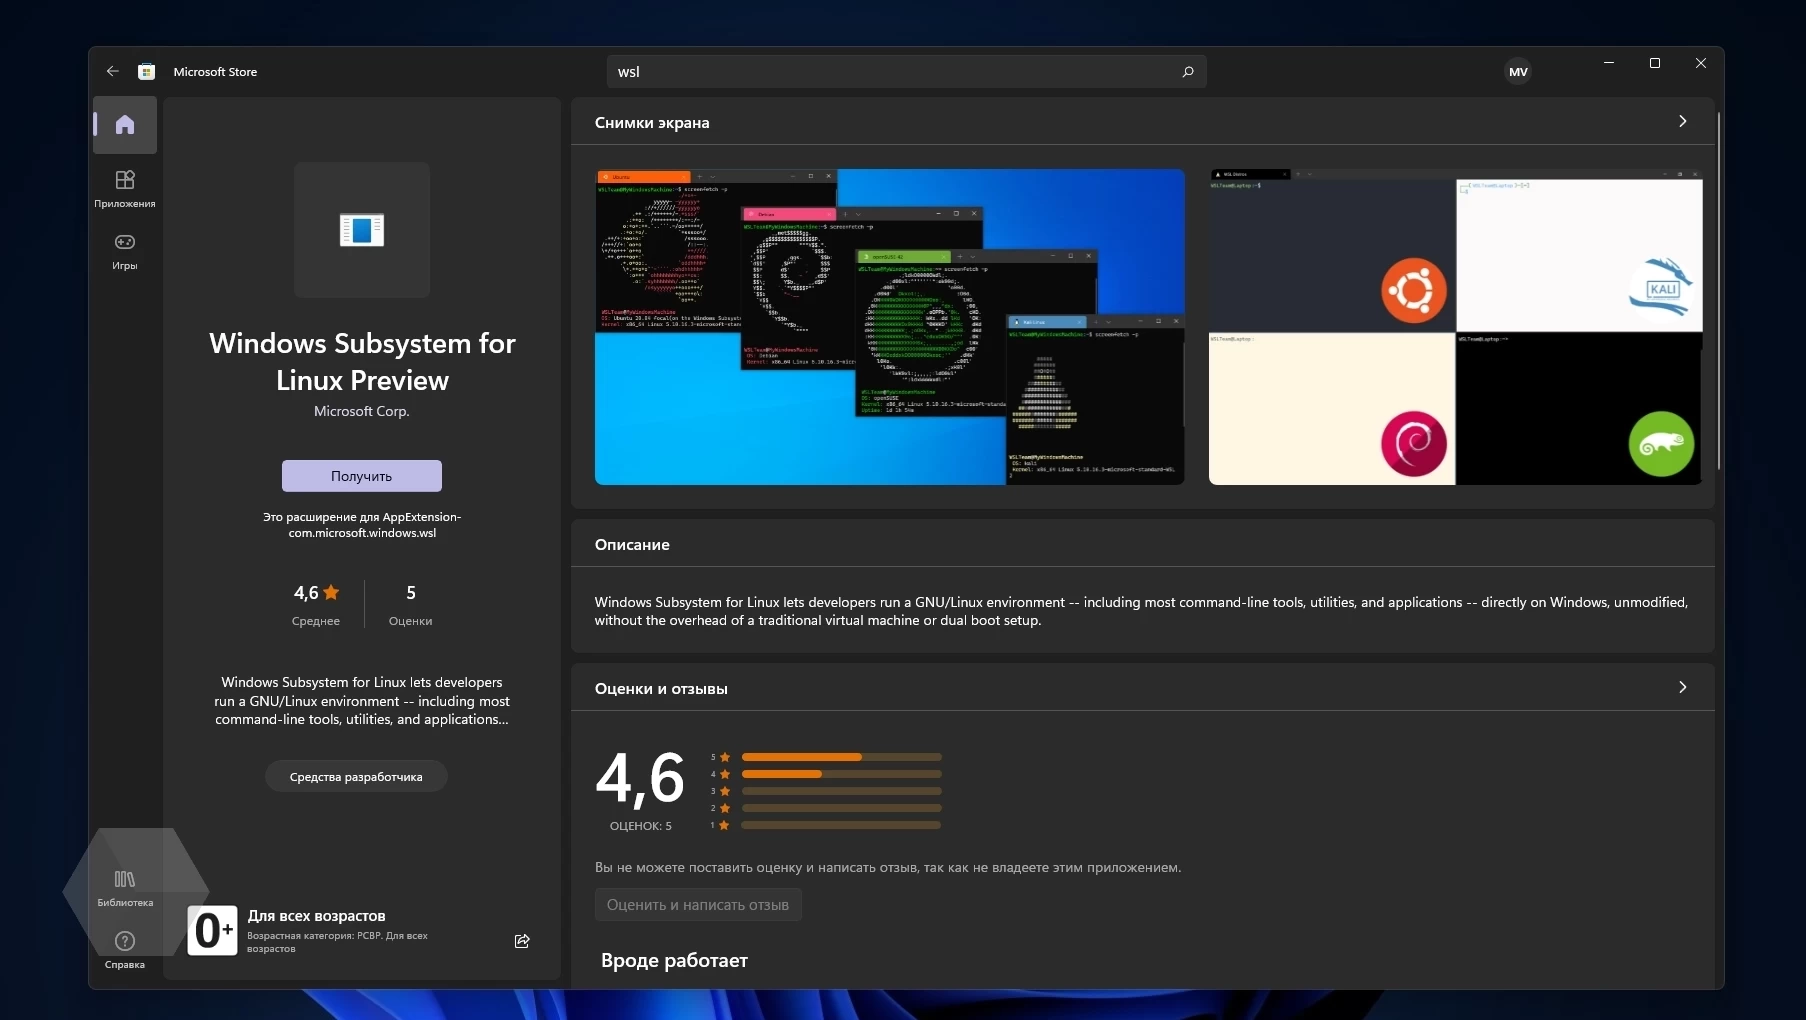Click the 5 Оценки count
This screenshot has width=1806, height=1020.
411,604
